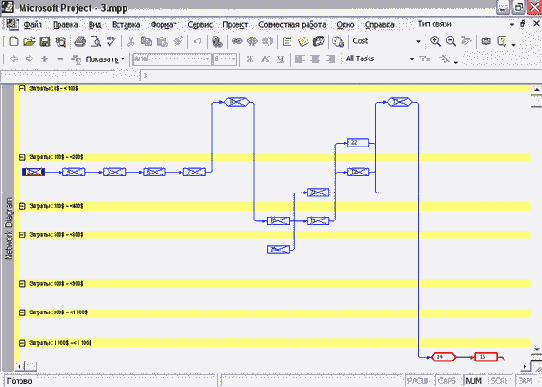542x387 pixels.
Task: Copy using the copy toolbar icon
Action: [146, 42]
